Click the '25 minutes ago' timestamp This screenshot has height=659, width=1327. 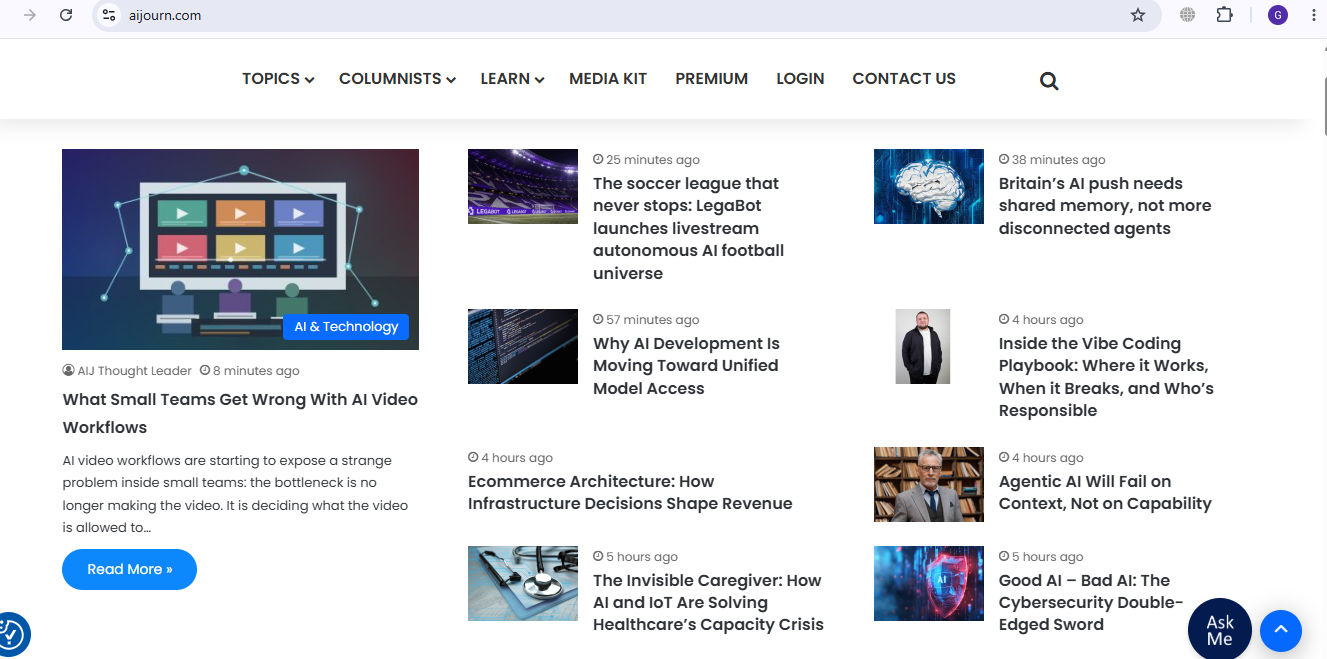(x=646, y=160)
